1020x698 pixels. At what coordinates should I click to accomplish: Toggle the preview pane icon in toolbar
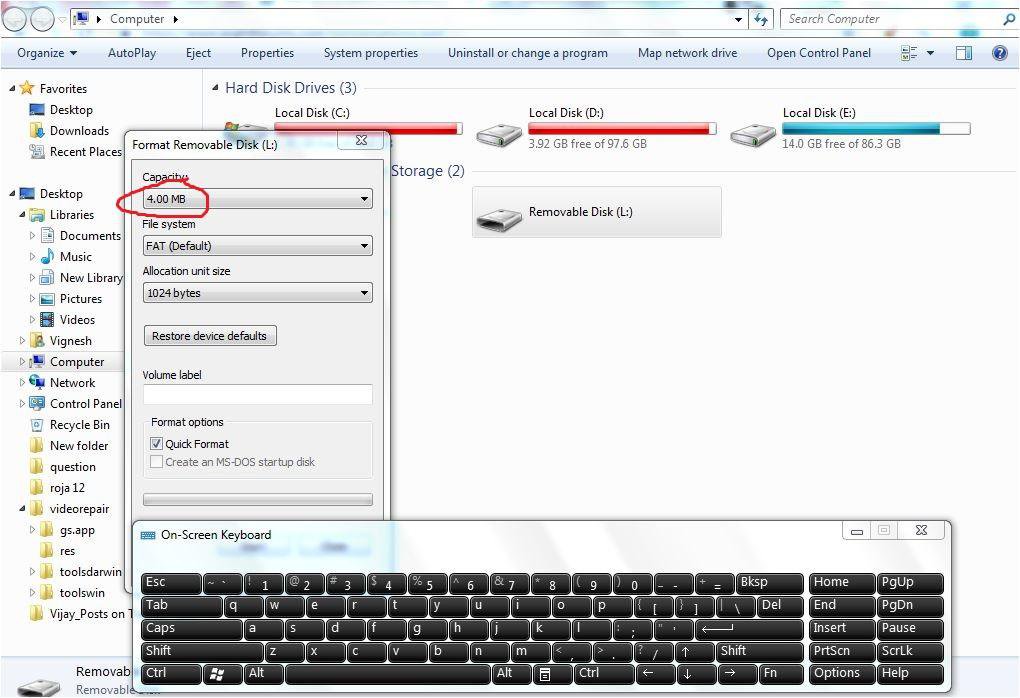[x=964, y=53]
